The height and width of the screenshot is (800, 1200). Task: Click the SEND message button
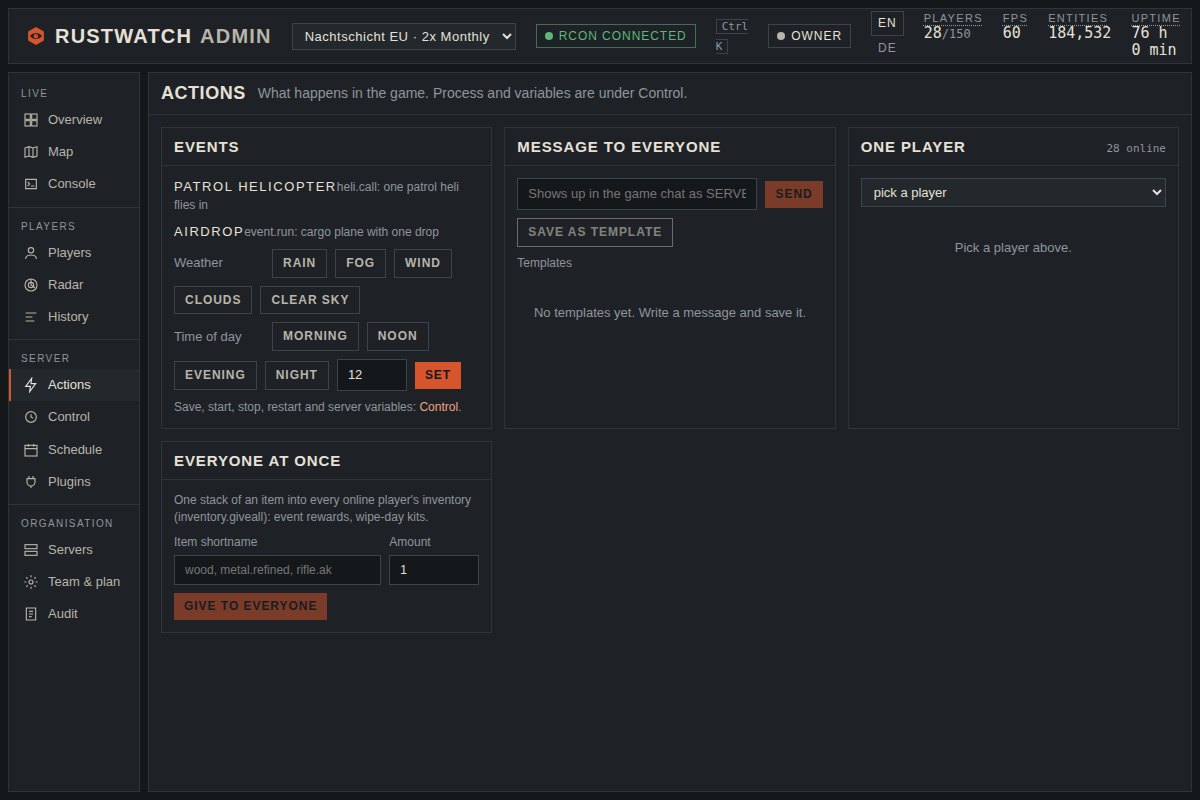[x=794, y=194]
